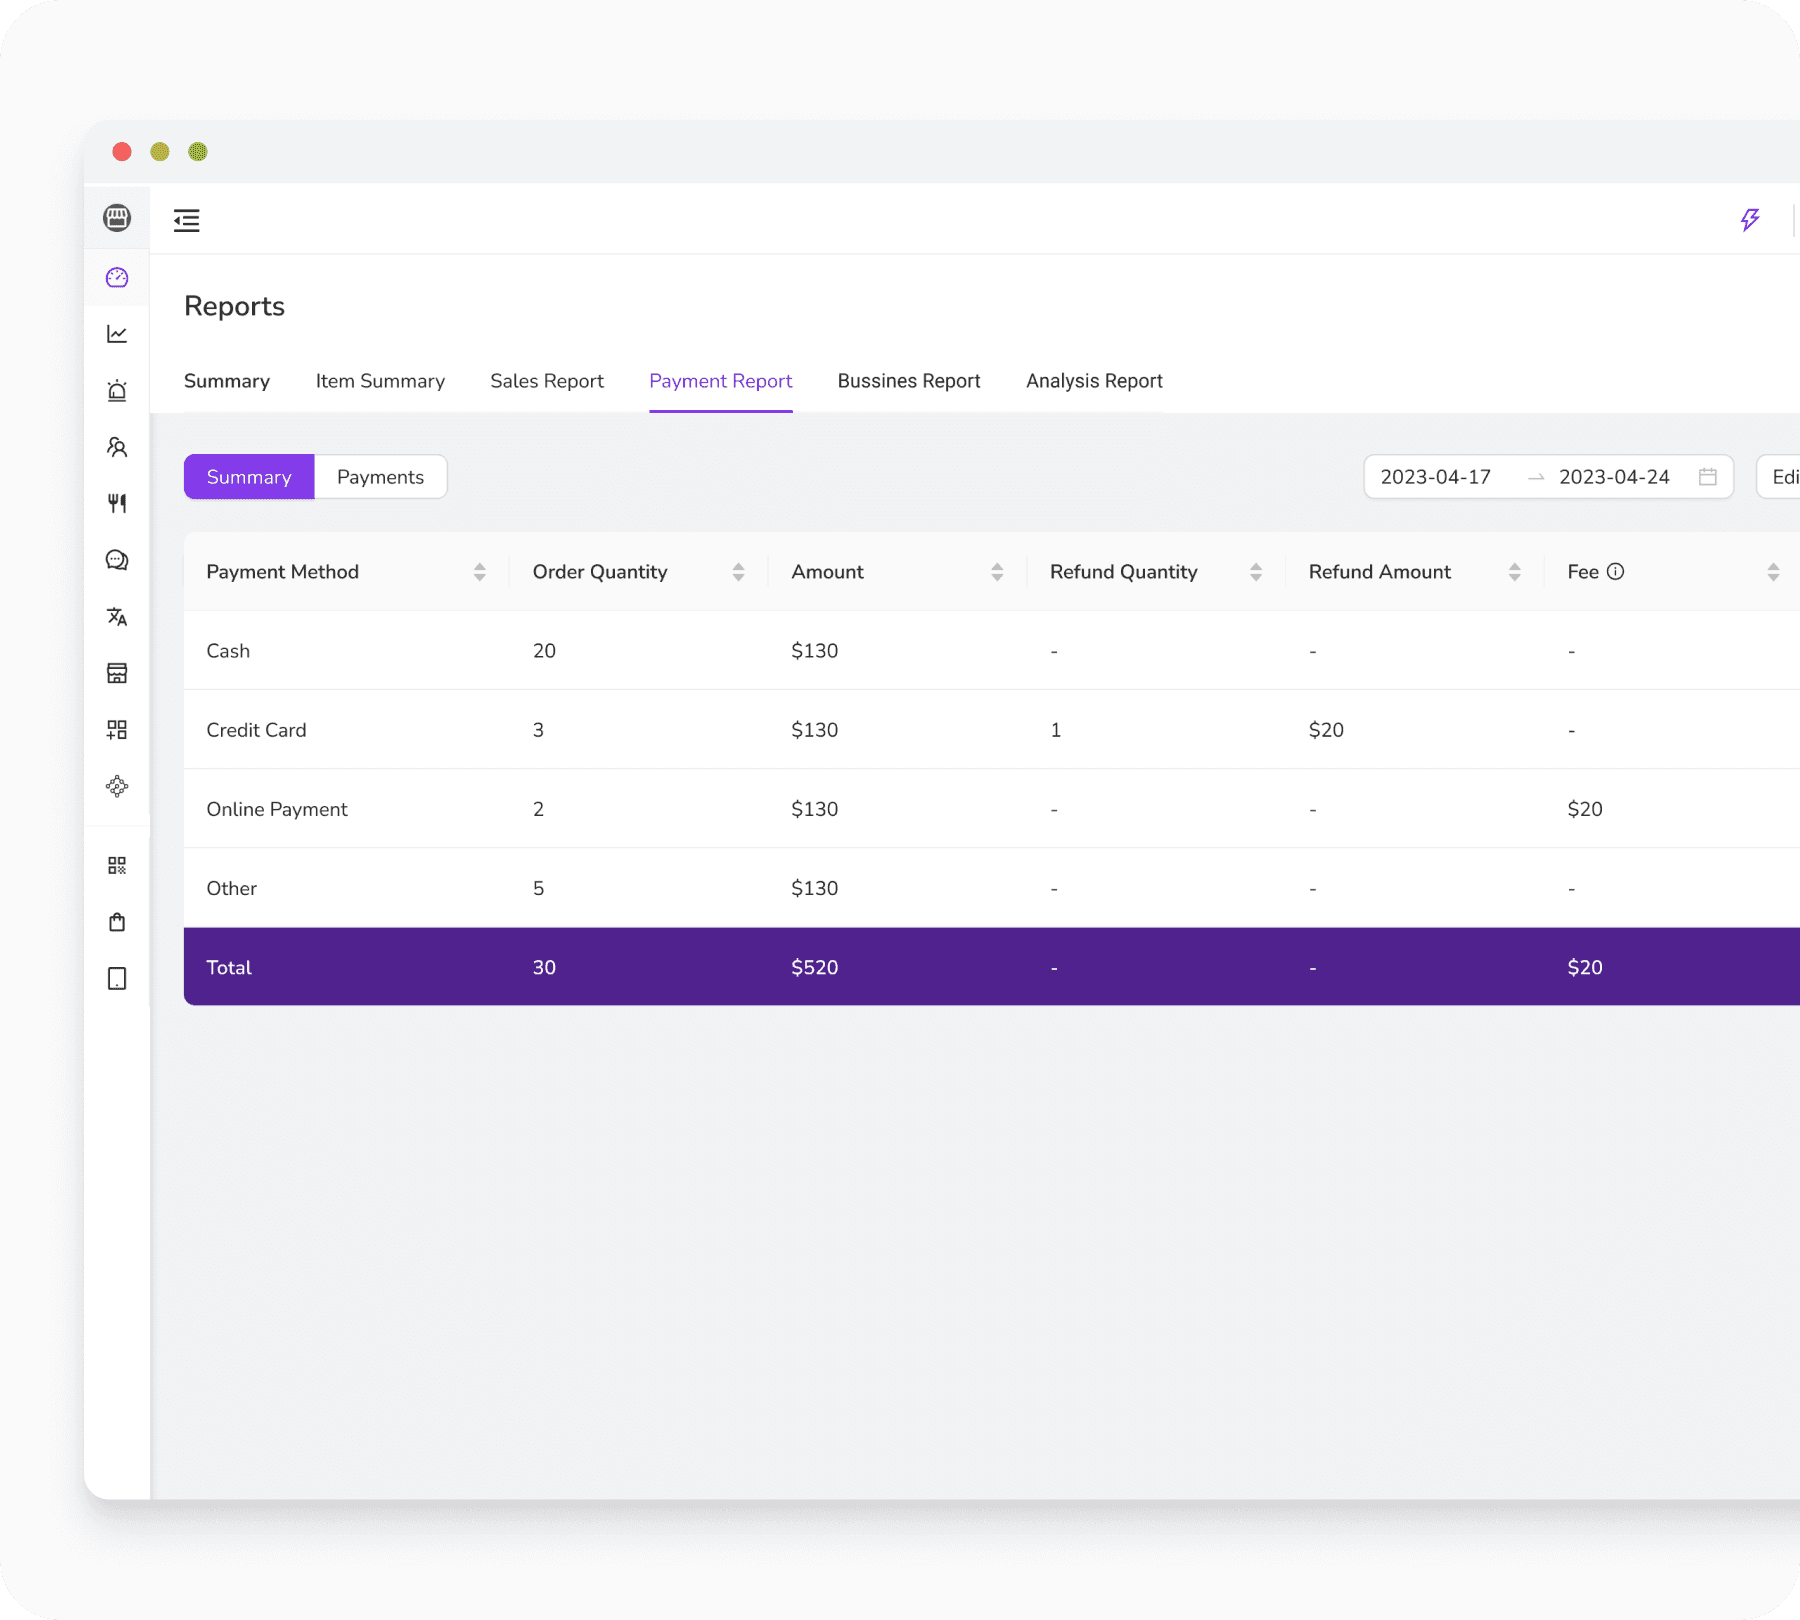The image size is (1800, 1620).
Task: Open the dashboard gauge icon in sidebar
Action: point(117,277)
